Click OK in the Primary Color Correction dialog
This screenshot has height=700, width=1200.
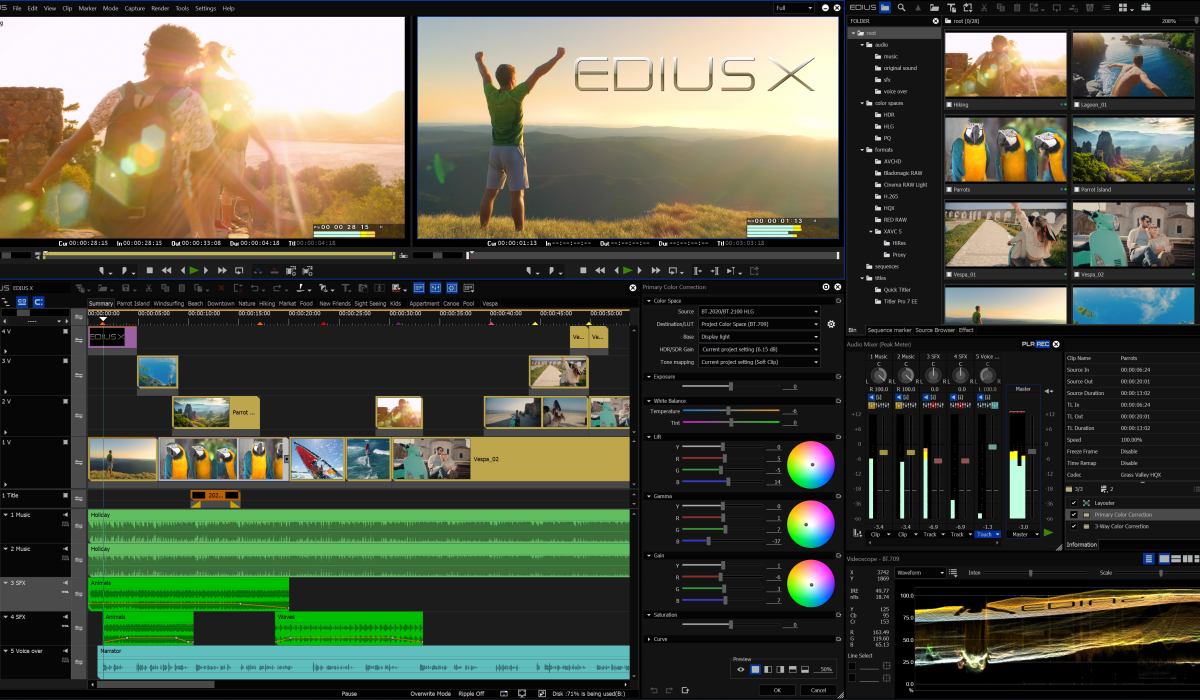point(776,690)
